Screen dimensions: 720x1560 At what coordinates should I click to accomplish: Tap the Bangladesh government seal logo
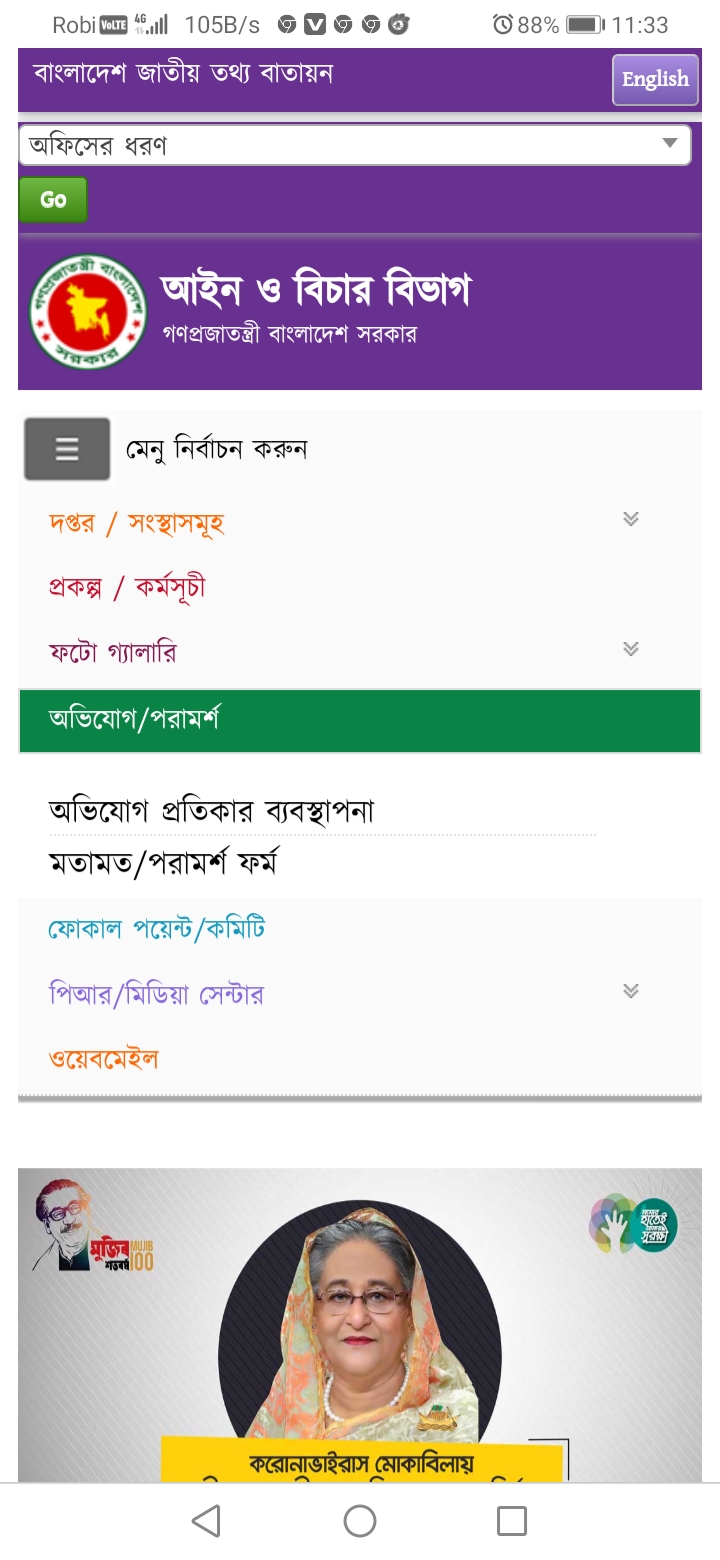(x=88, y=312)
